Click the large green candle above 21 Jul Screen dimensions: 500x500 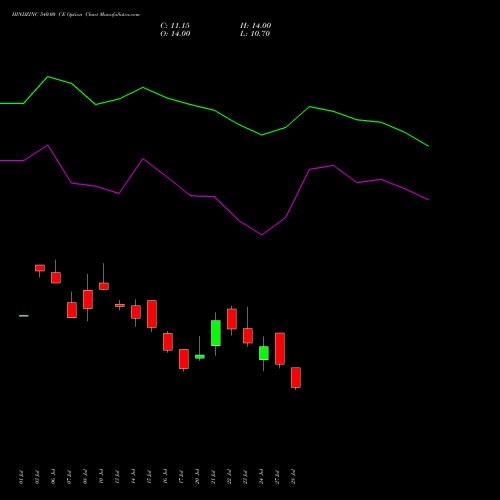[216, 333]
